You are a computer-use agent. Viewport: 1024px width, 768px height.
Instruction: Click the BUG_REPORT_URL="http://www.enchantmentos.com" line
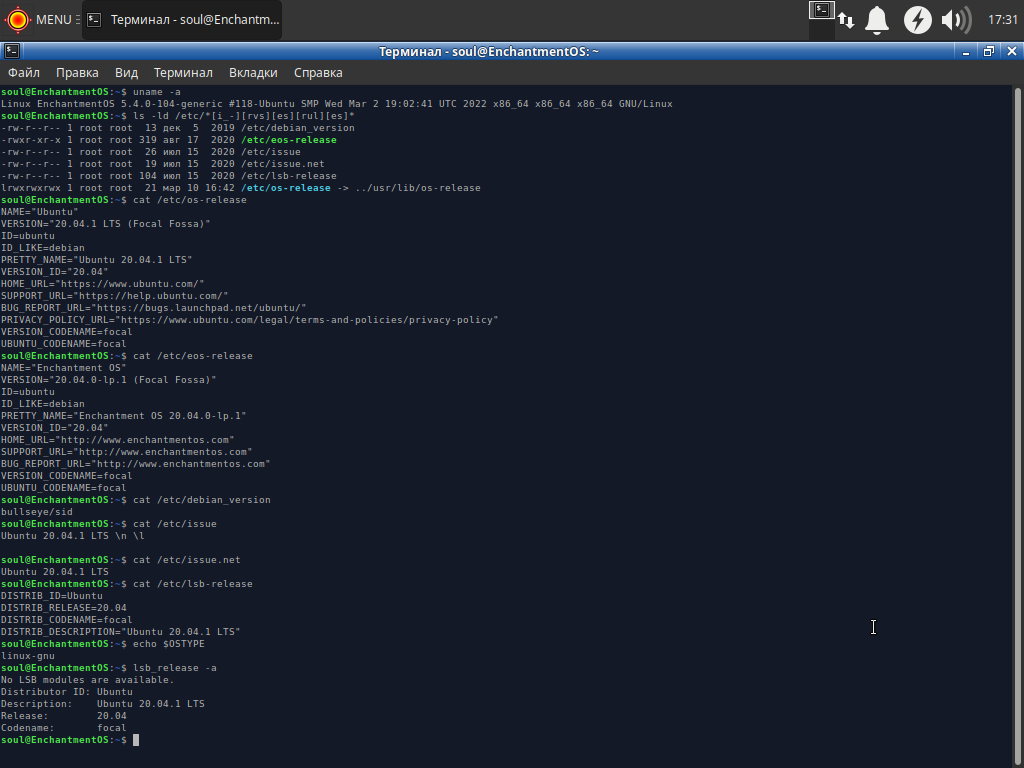click(135, 464)
